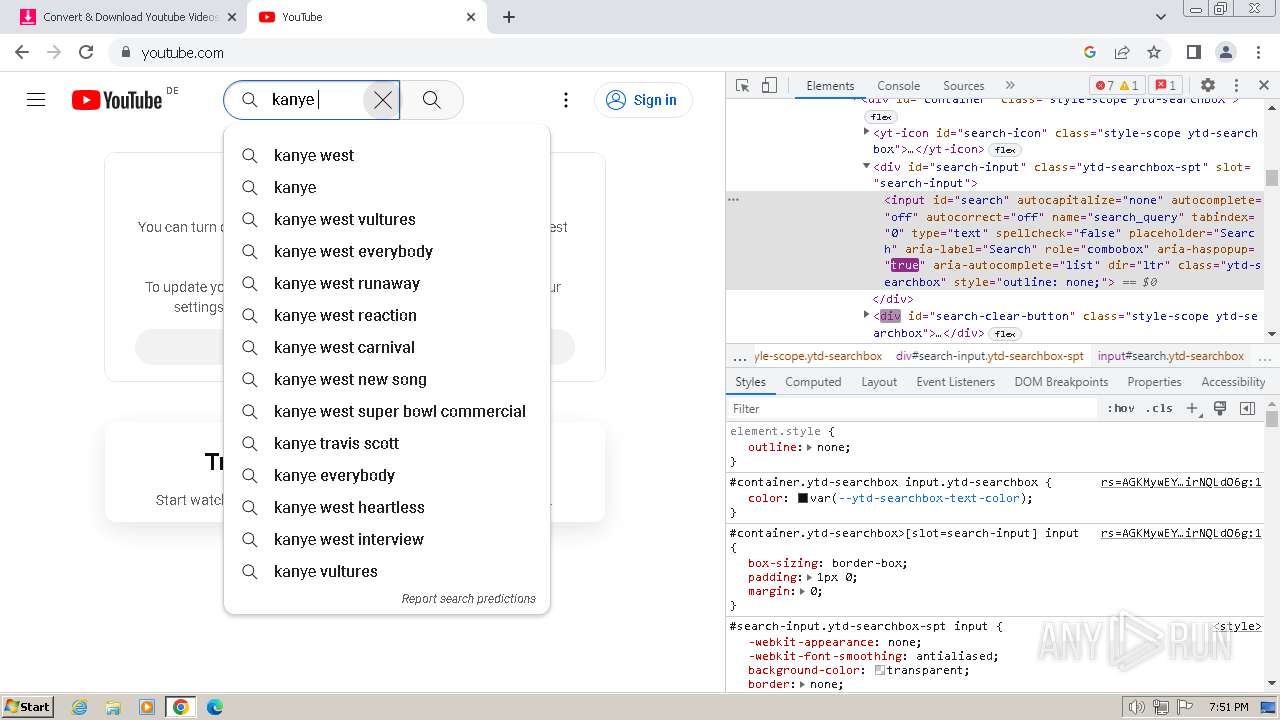This screenshot has width=1280, height=720.
Task: Open the errors and warnings counter
Action: click(1117, 86)
